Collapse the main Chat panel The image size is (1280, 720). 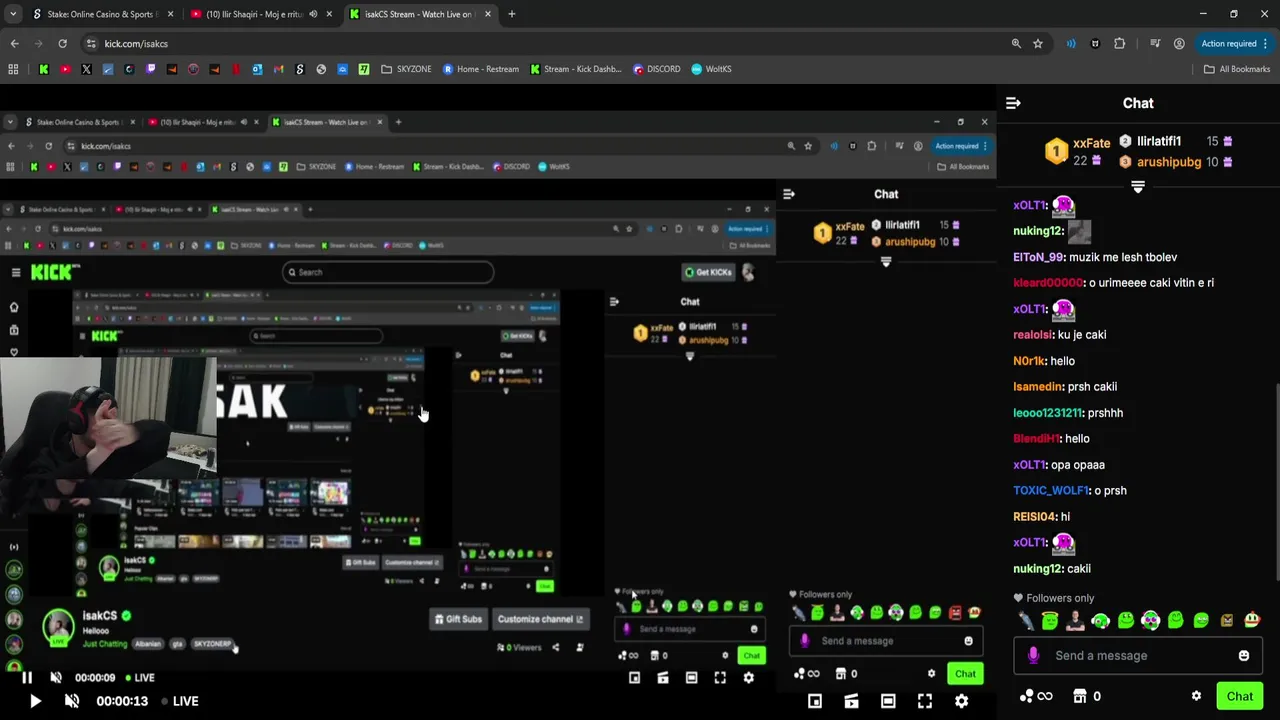1013,103
